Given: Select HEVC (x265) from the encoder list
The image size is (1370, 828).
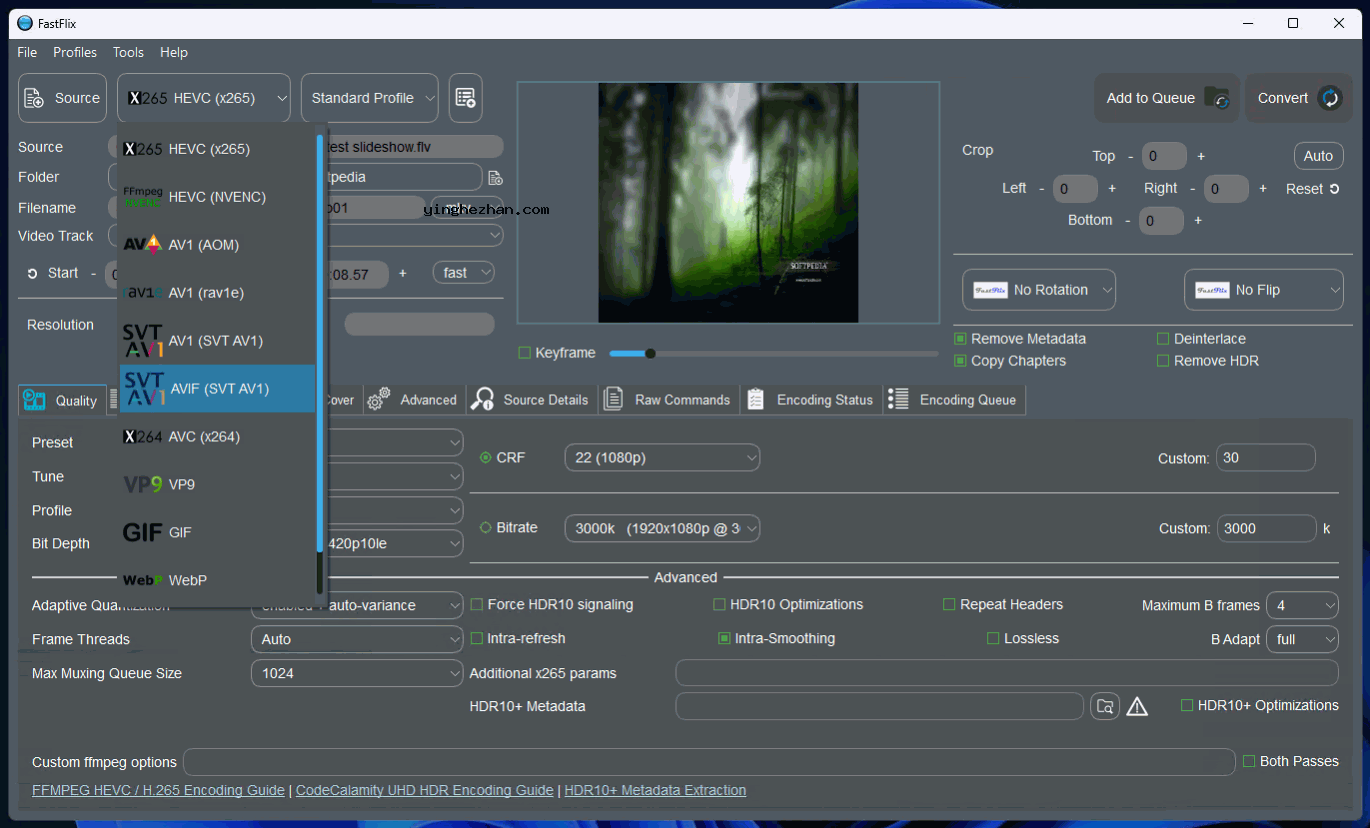Looking at the screenshot, I should pyautogui.click(x=217, y=149).
